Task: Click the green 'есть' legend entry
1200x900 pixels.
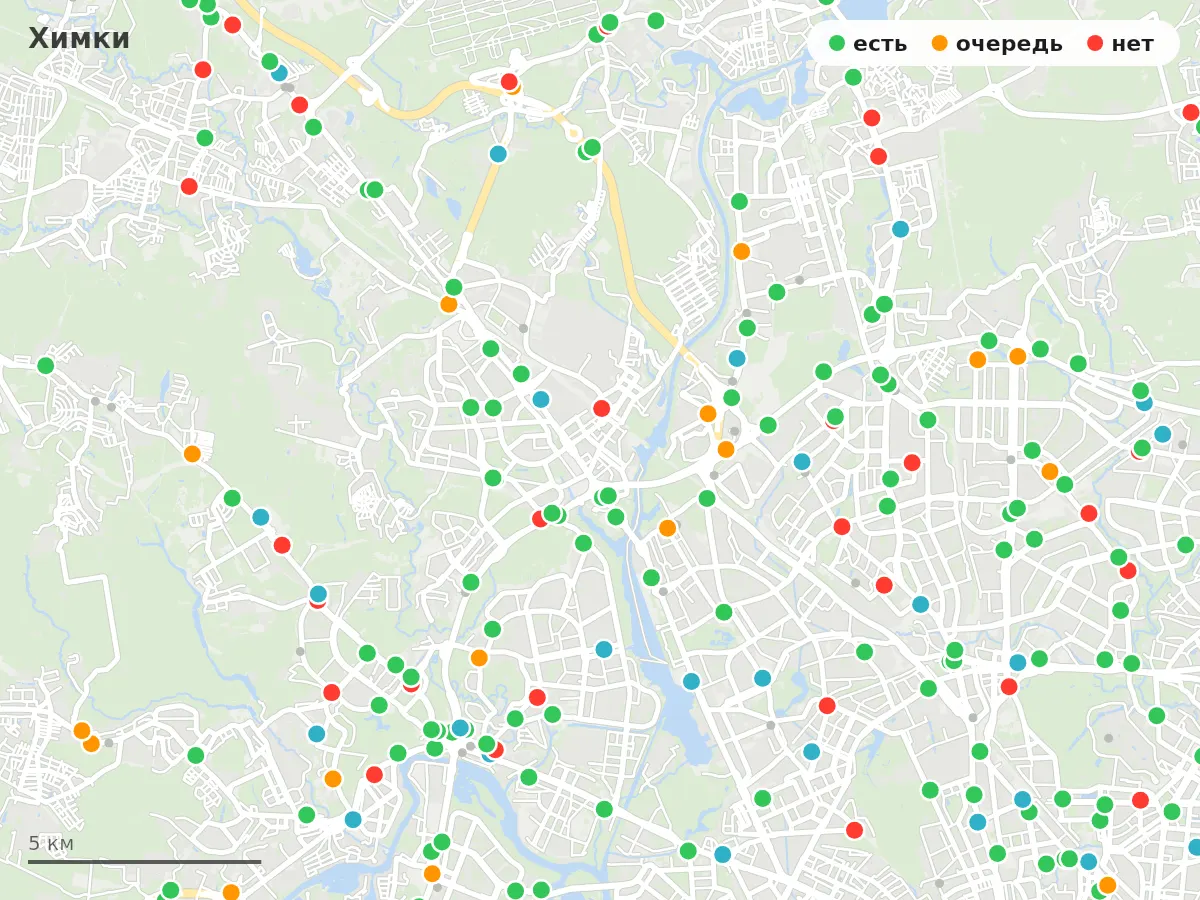Action: [x=868, y=44]
